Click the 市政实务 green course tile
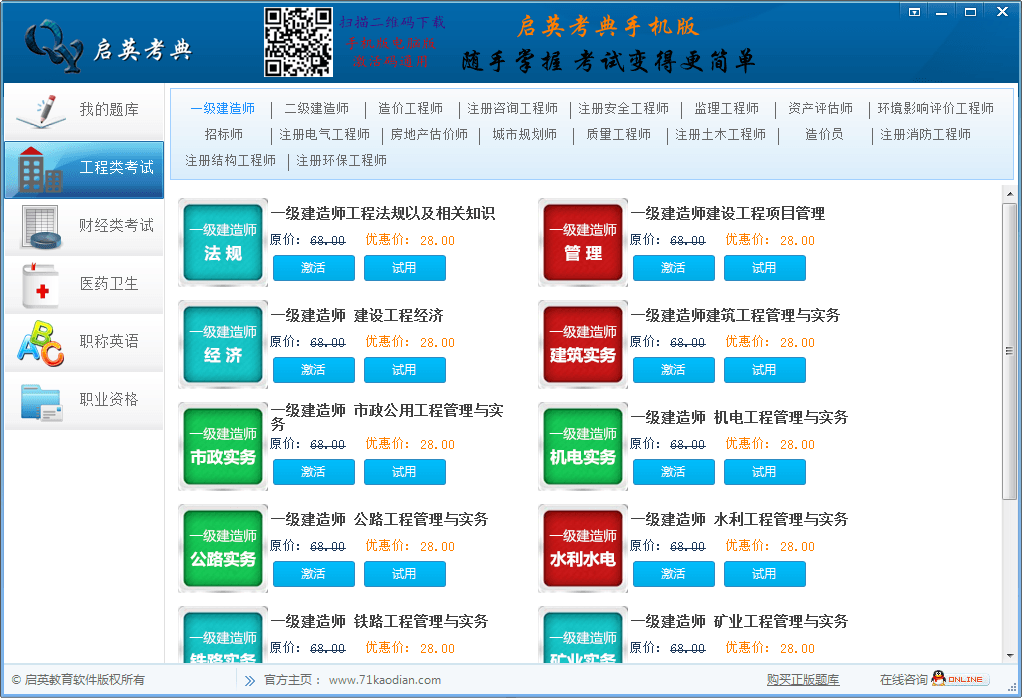The width and height of the screenshot is (1022, 698). [223, 446]
